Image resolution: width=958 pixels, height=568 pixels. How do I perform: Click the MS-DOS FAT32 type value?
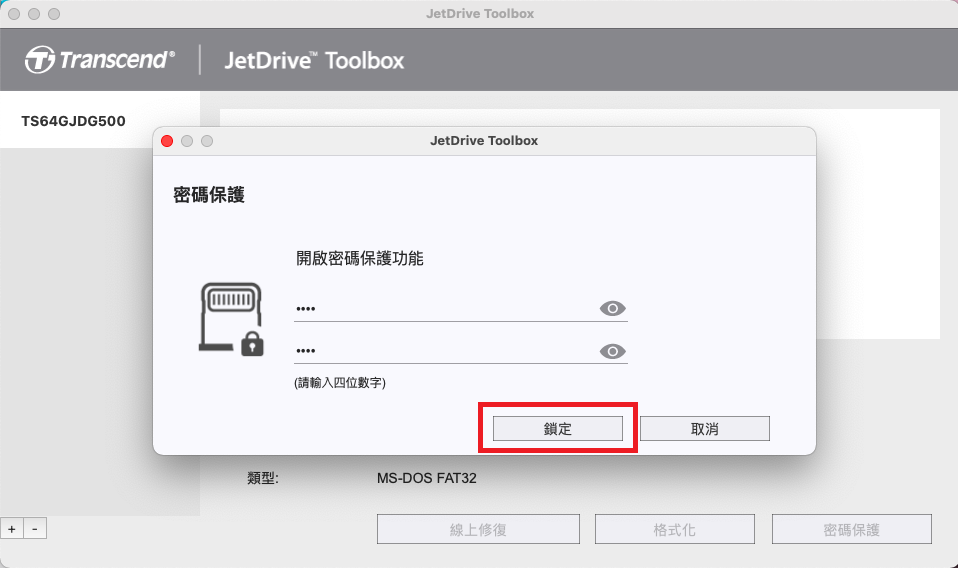[426, 478]
